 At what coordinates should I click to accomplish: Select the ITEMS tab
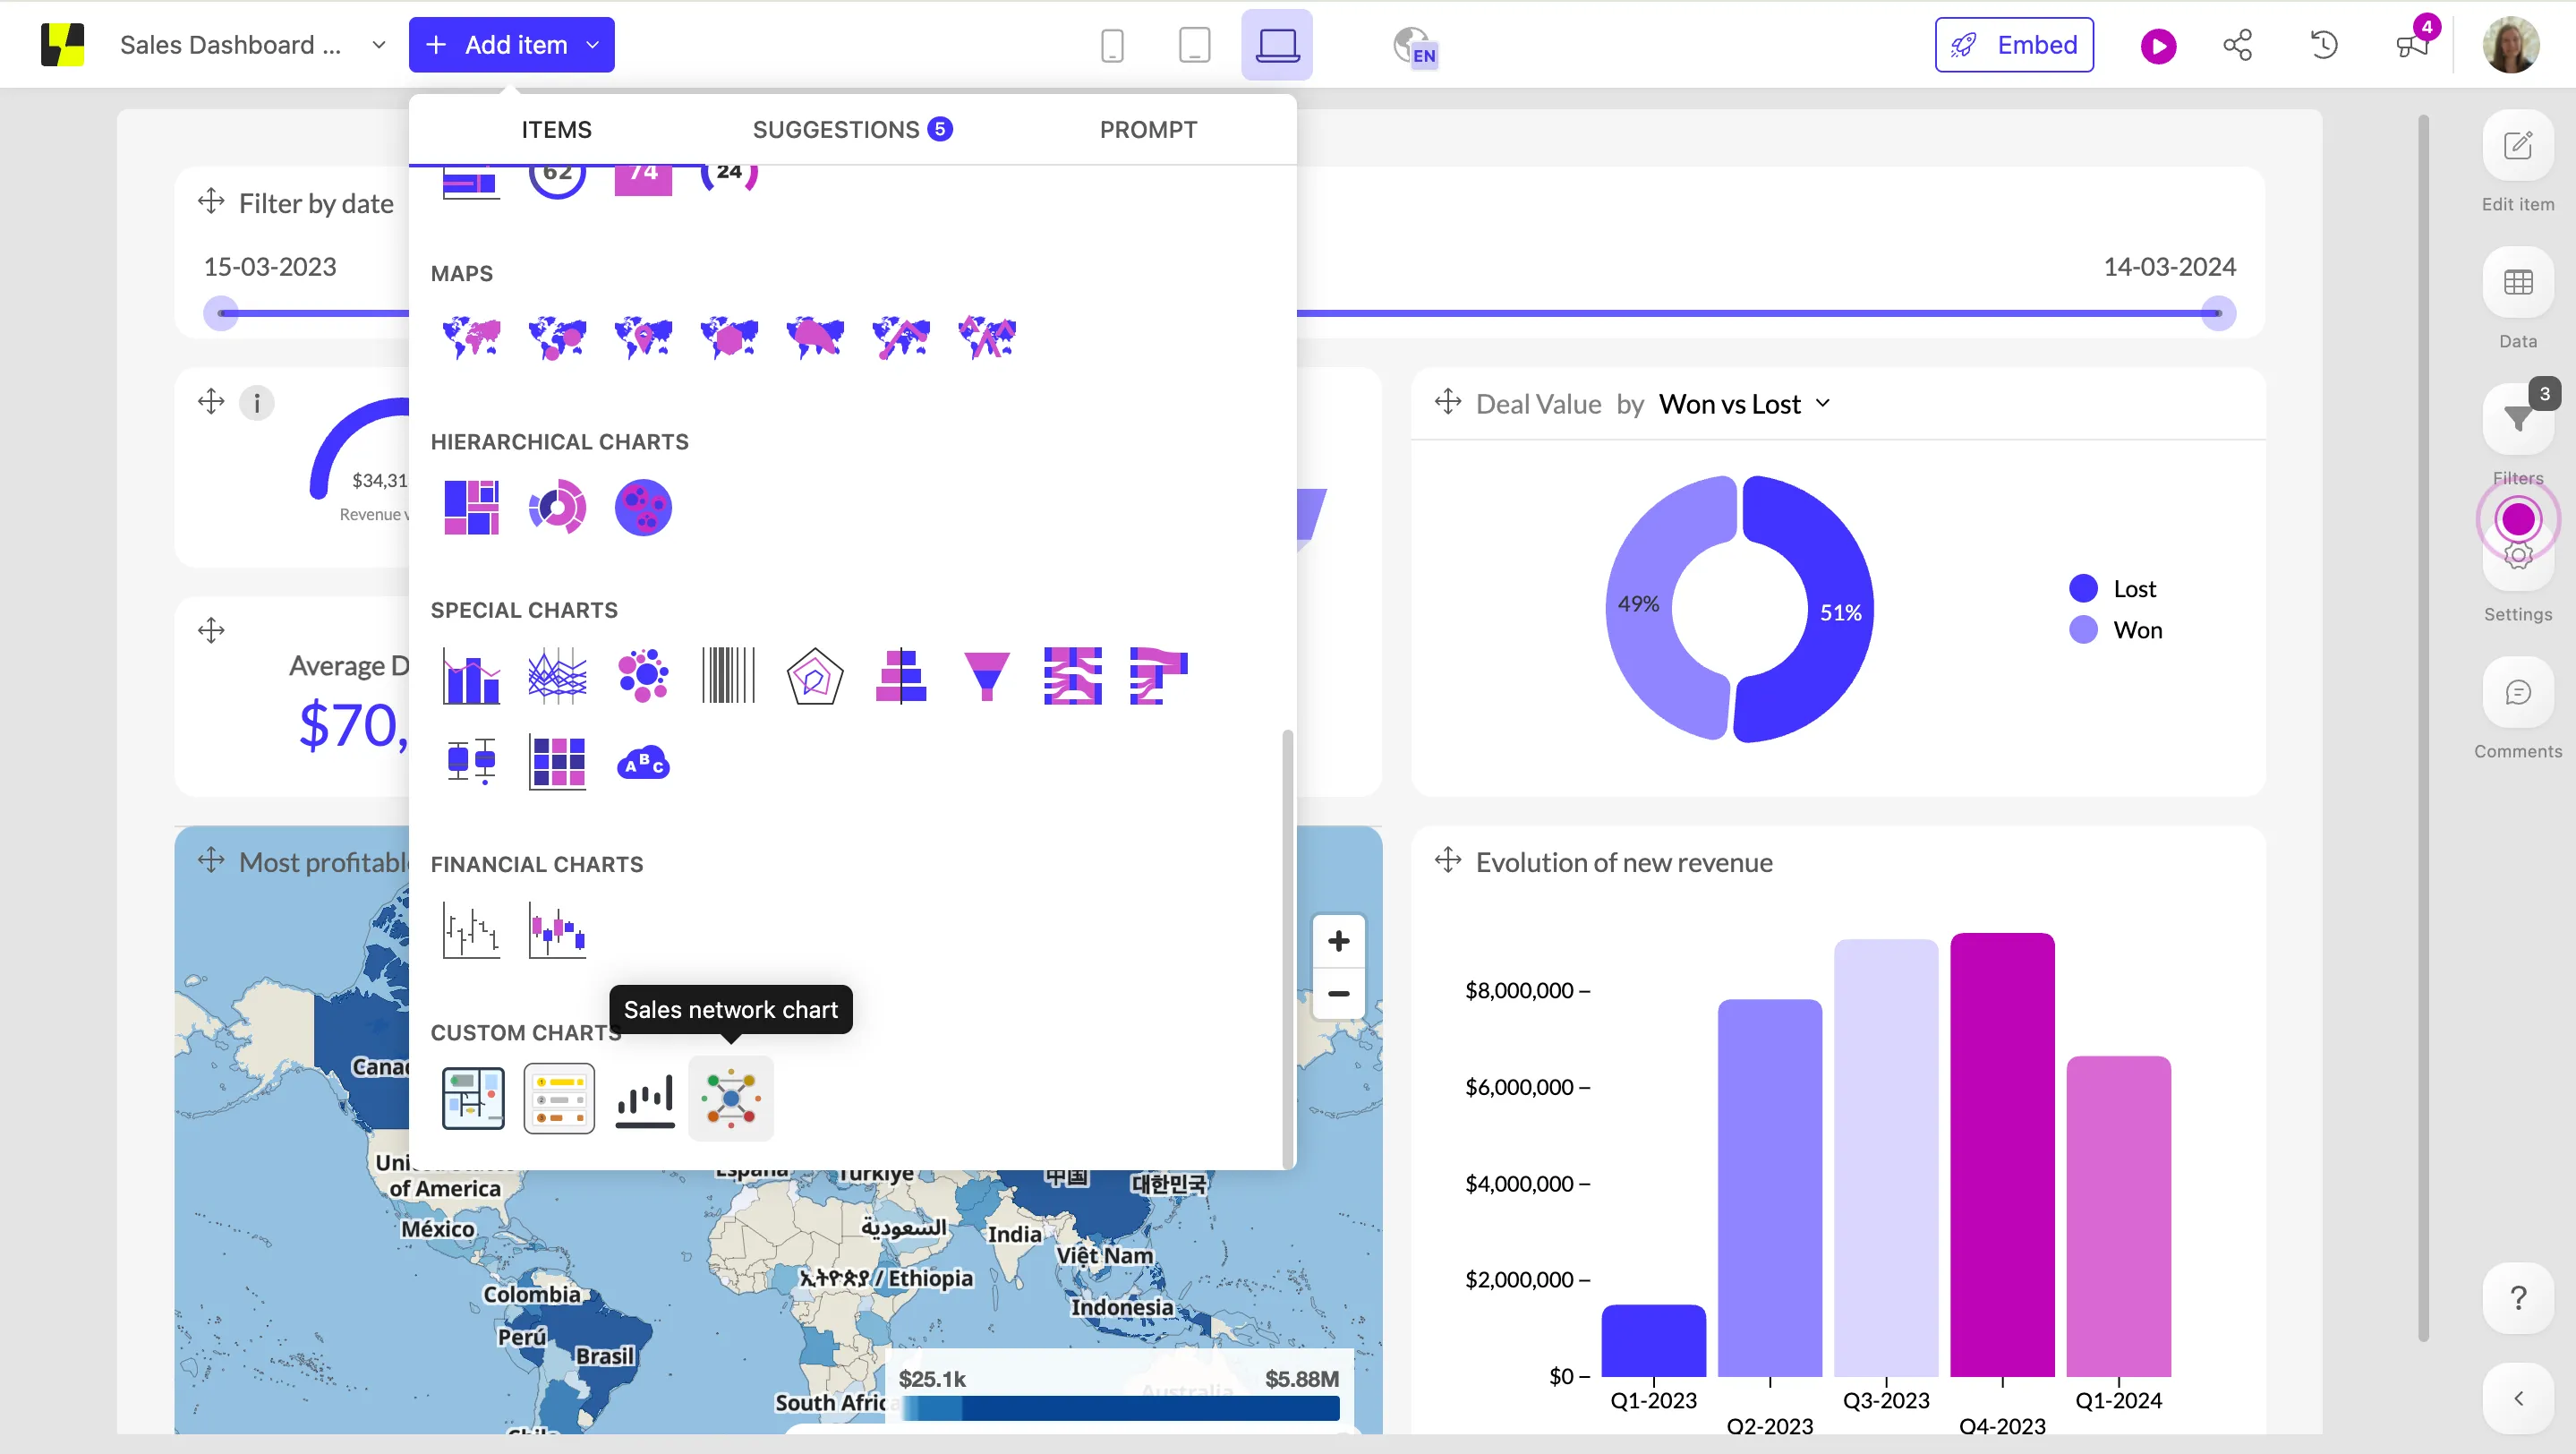click(556, 129)
